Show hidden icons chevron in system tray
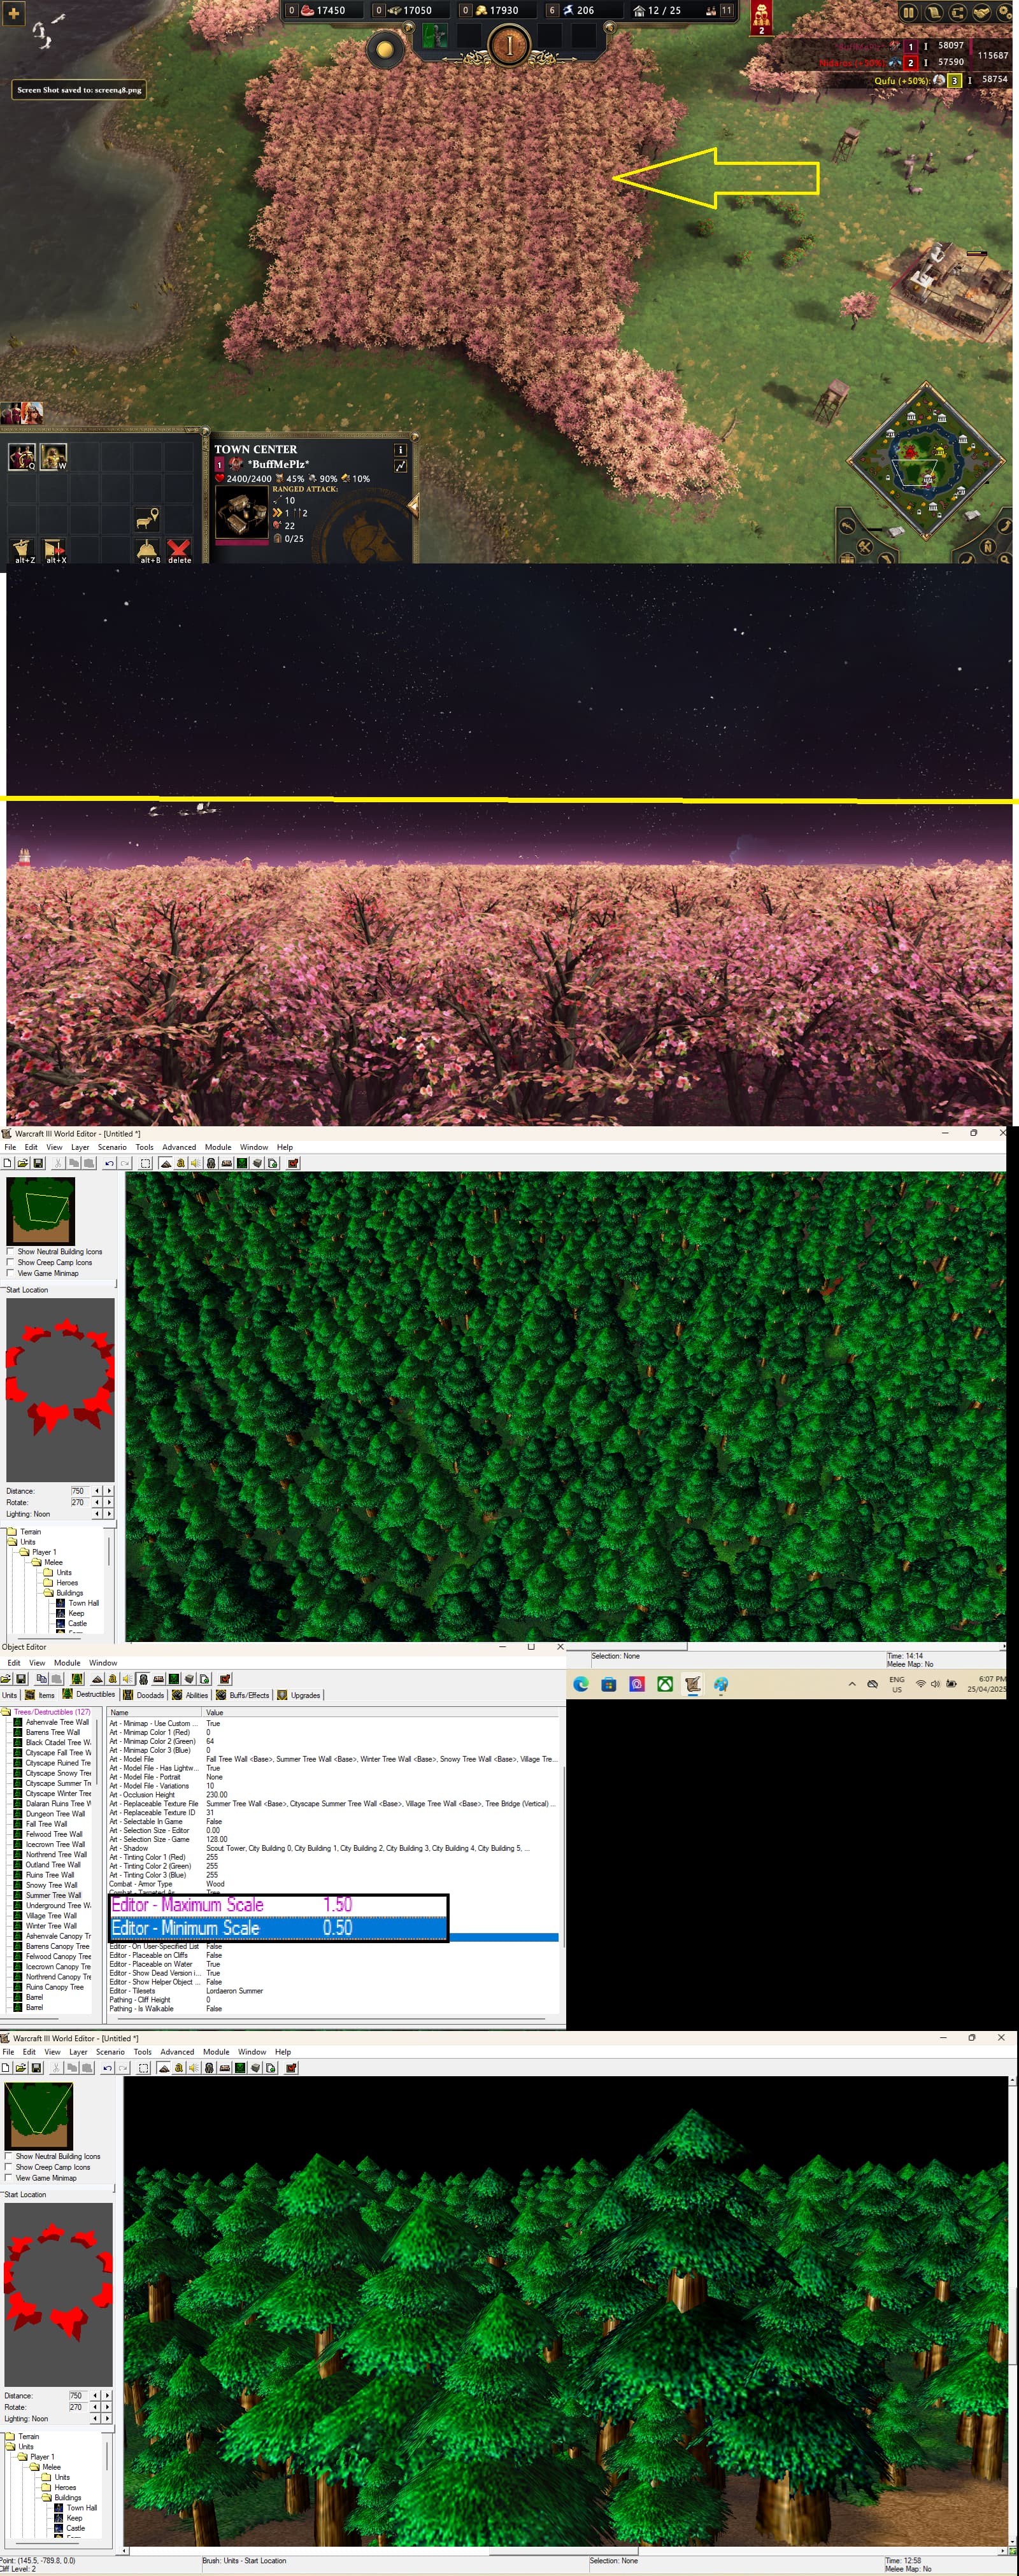The width and height of the screenshot is (1019, 2576). pyautogui.click(x=852, y=1684)
